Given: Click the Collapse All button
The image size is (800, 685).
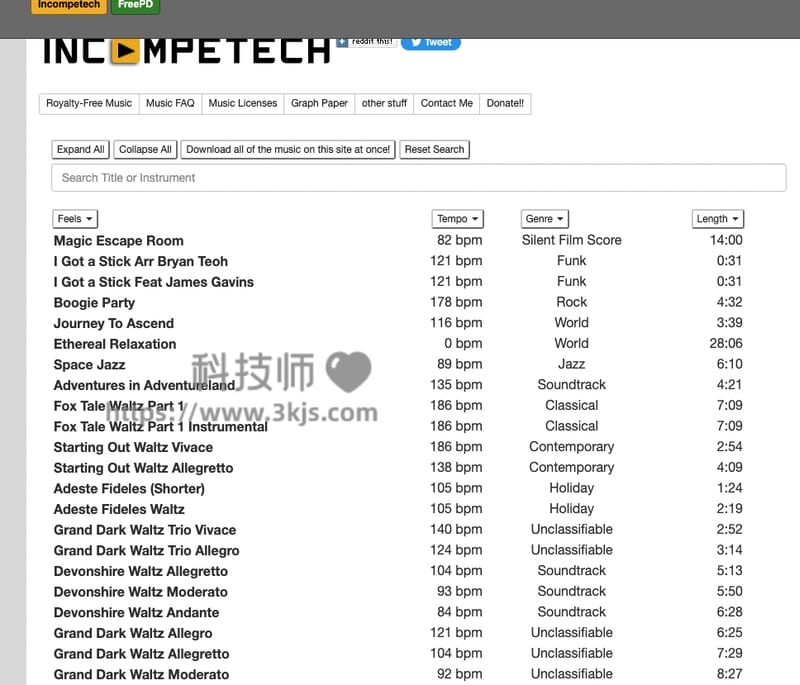Looking at the screenshot, I should click(145, 149).
